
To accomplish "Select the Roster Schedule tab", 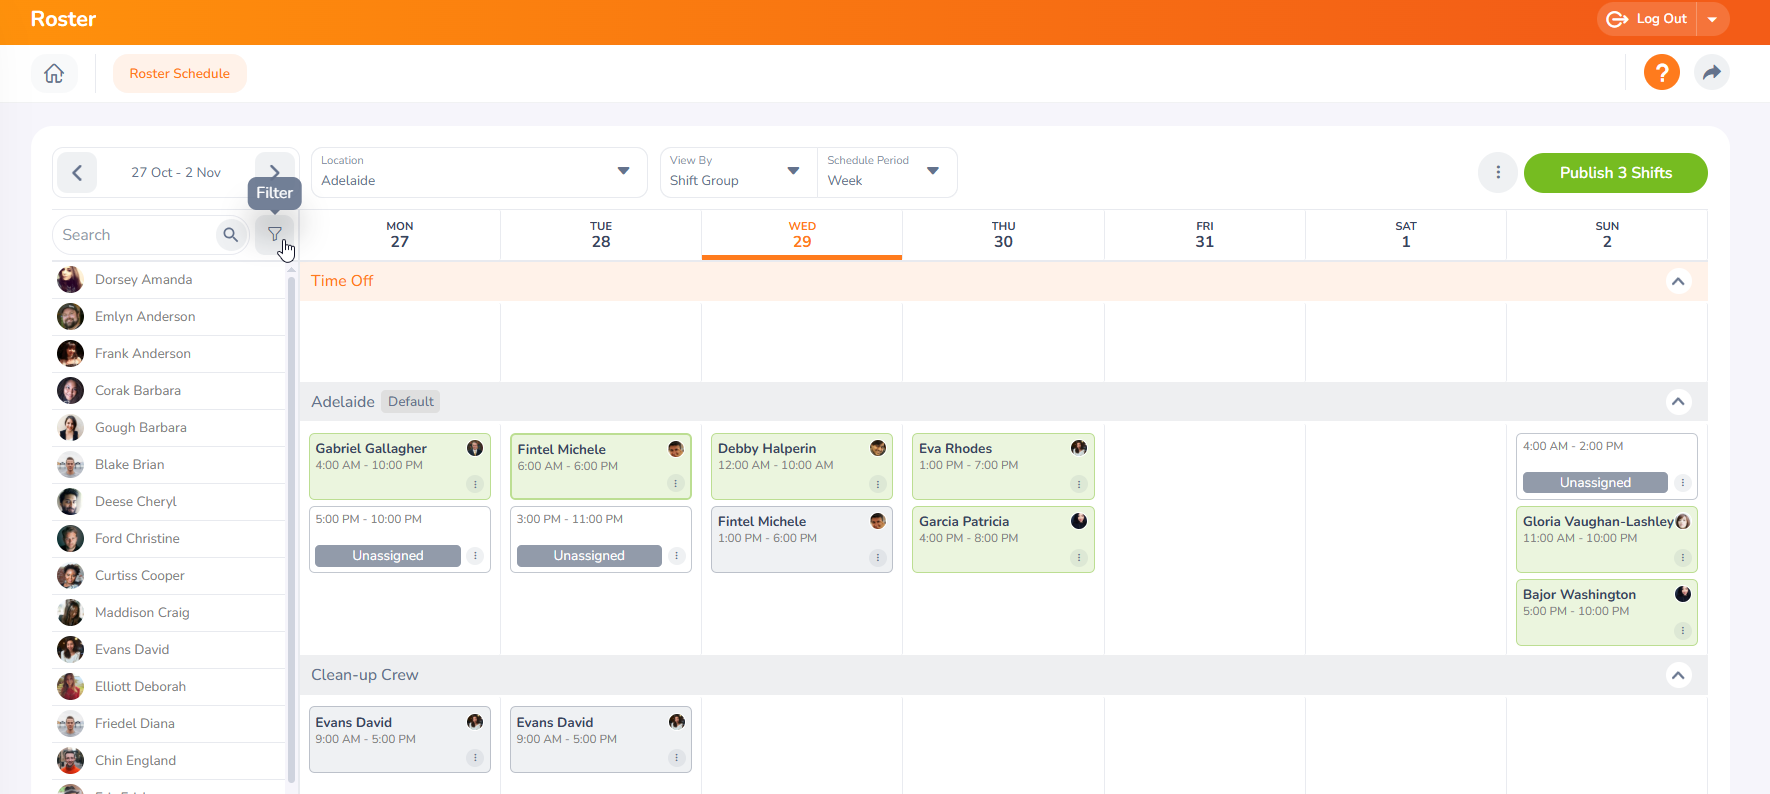I will click(x=180, y=73).
